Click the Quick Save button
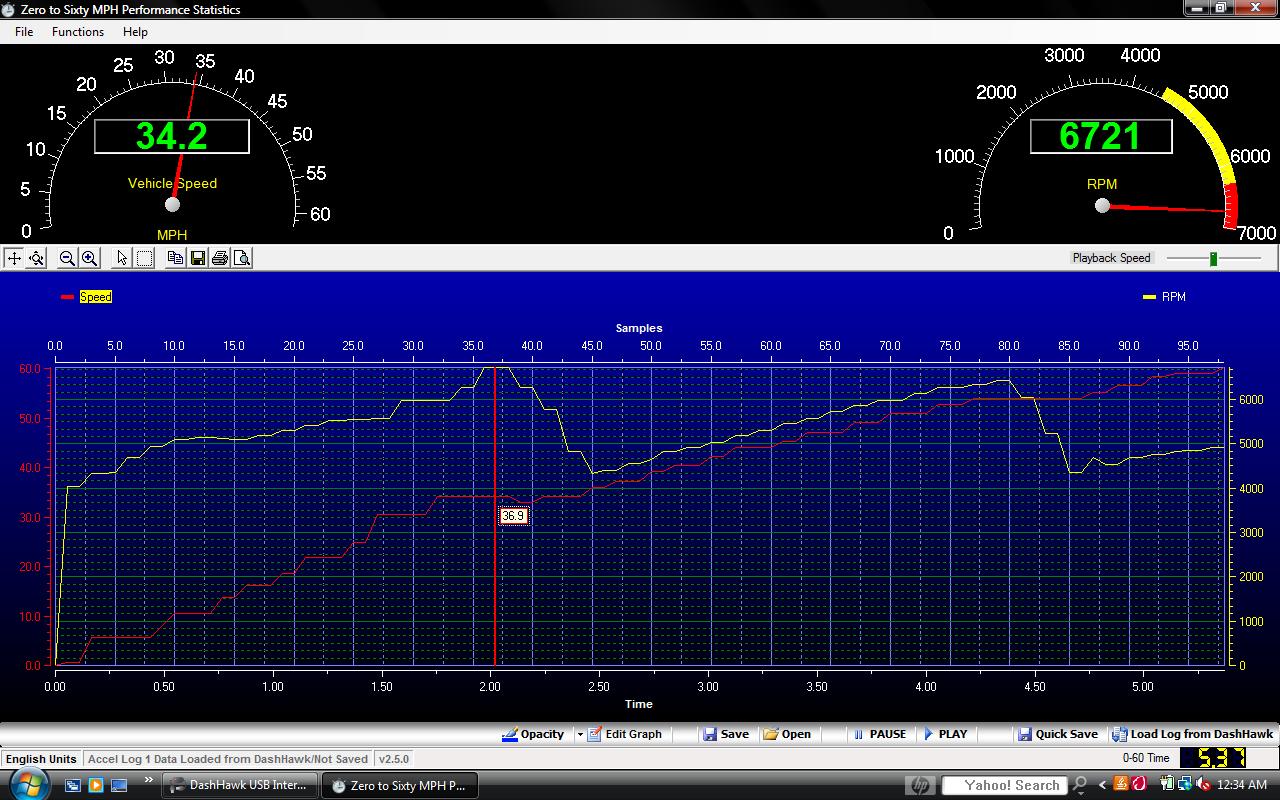This screenshot has height=800, width=1280. (1058, 734)
